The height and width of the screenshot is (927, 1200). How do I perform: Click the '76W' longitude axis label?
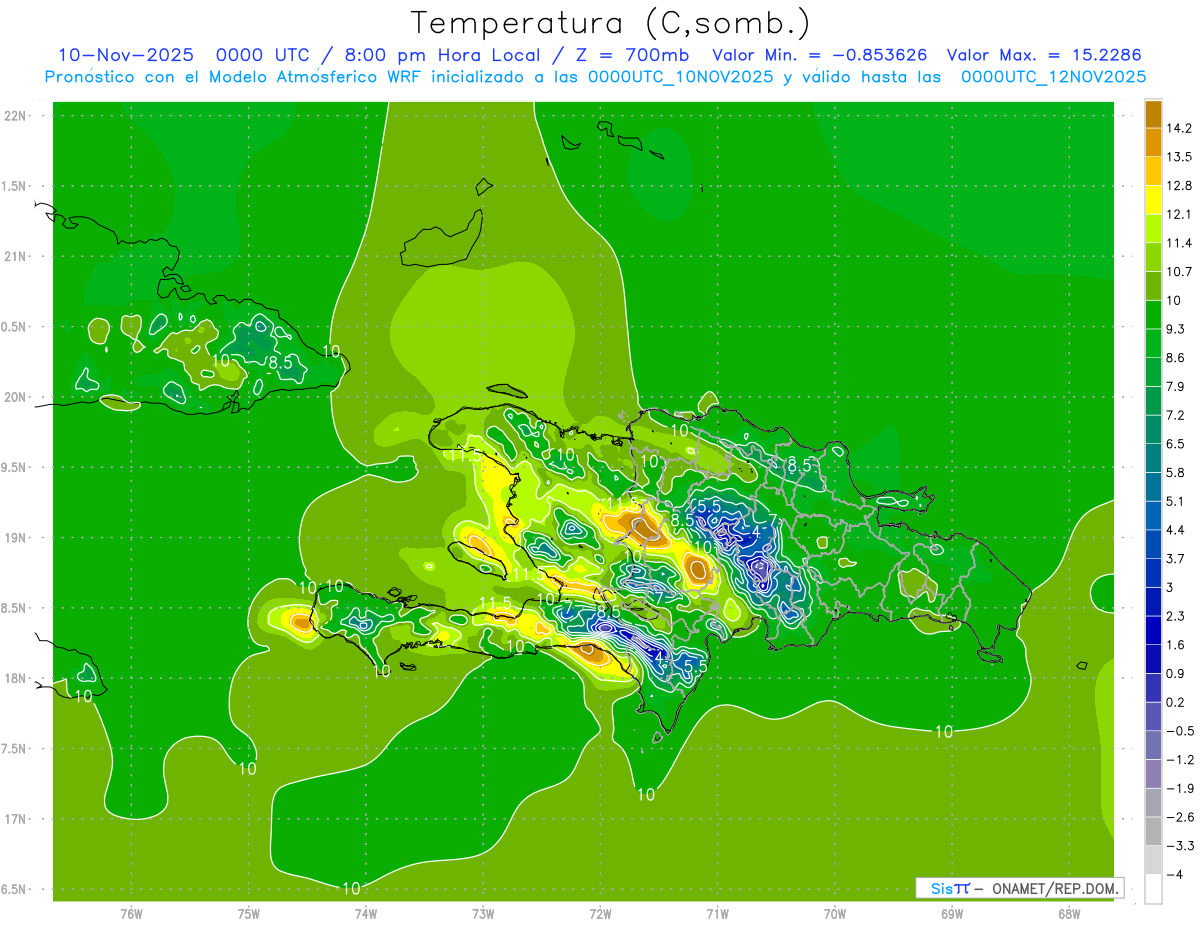coord(131,912)
